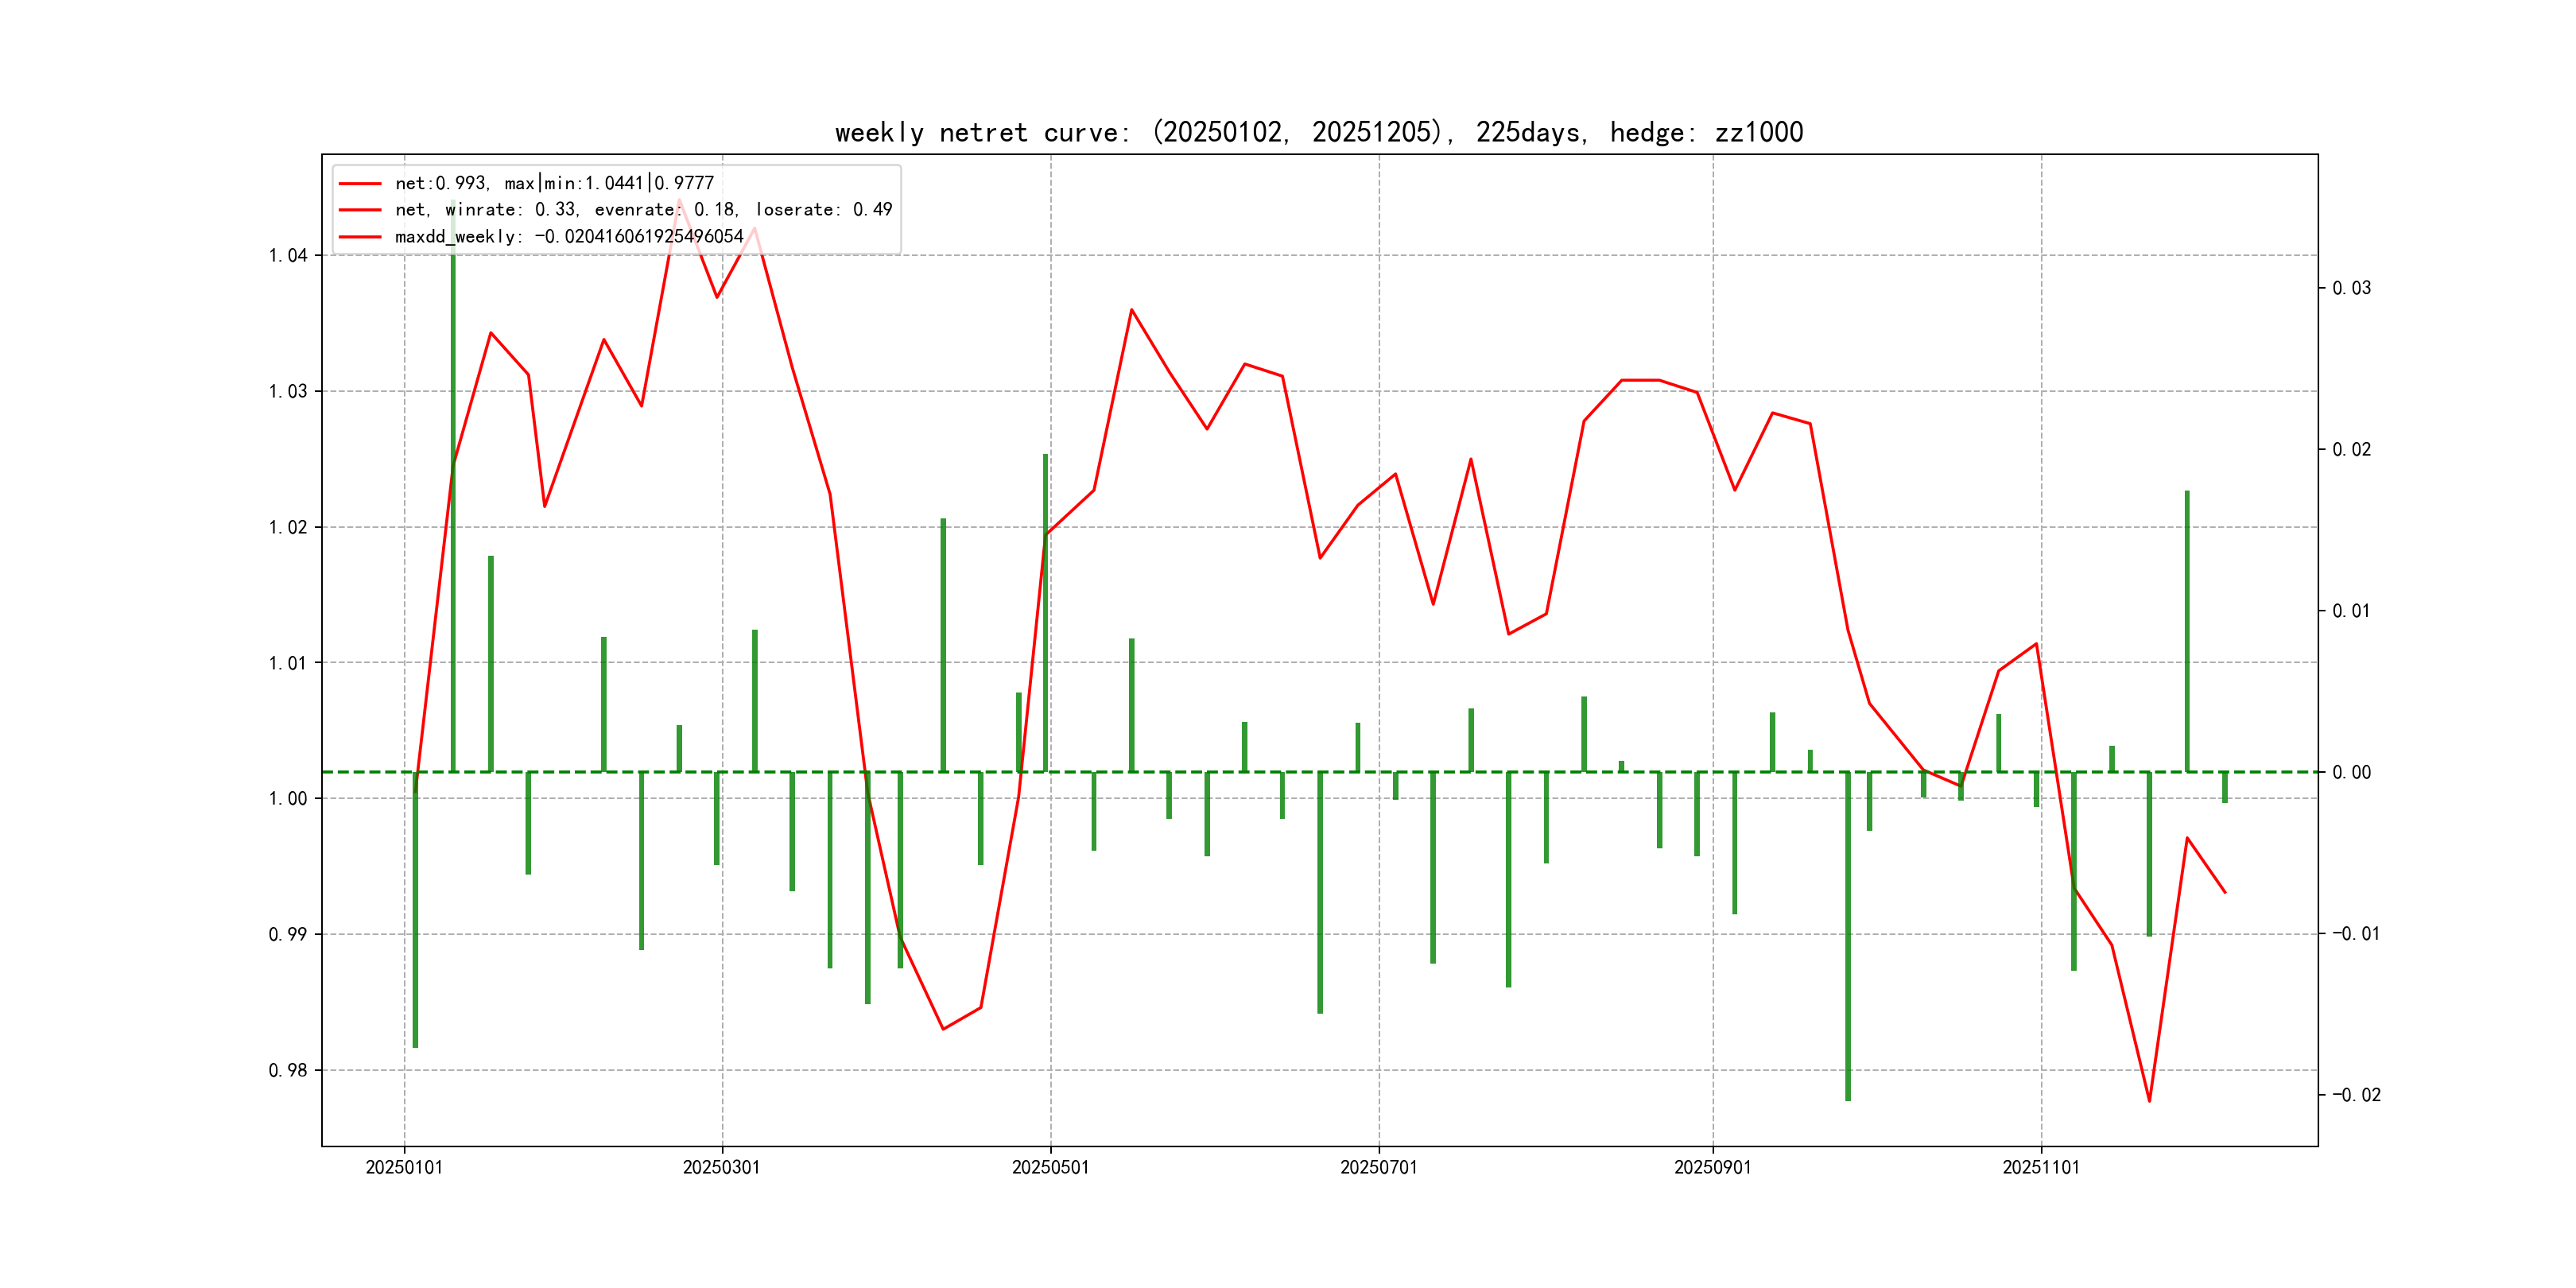
Task: Click the right y-axis tick label -0.02
Action: coord(2356,1095)
